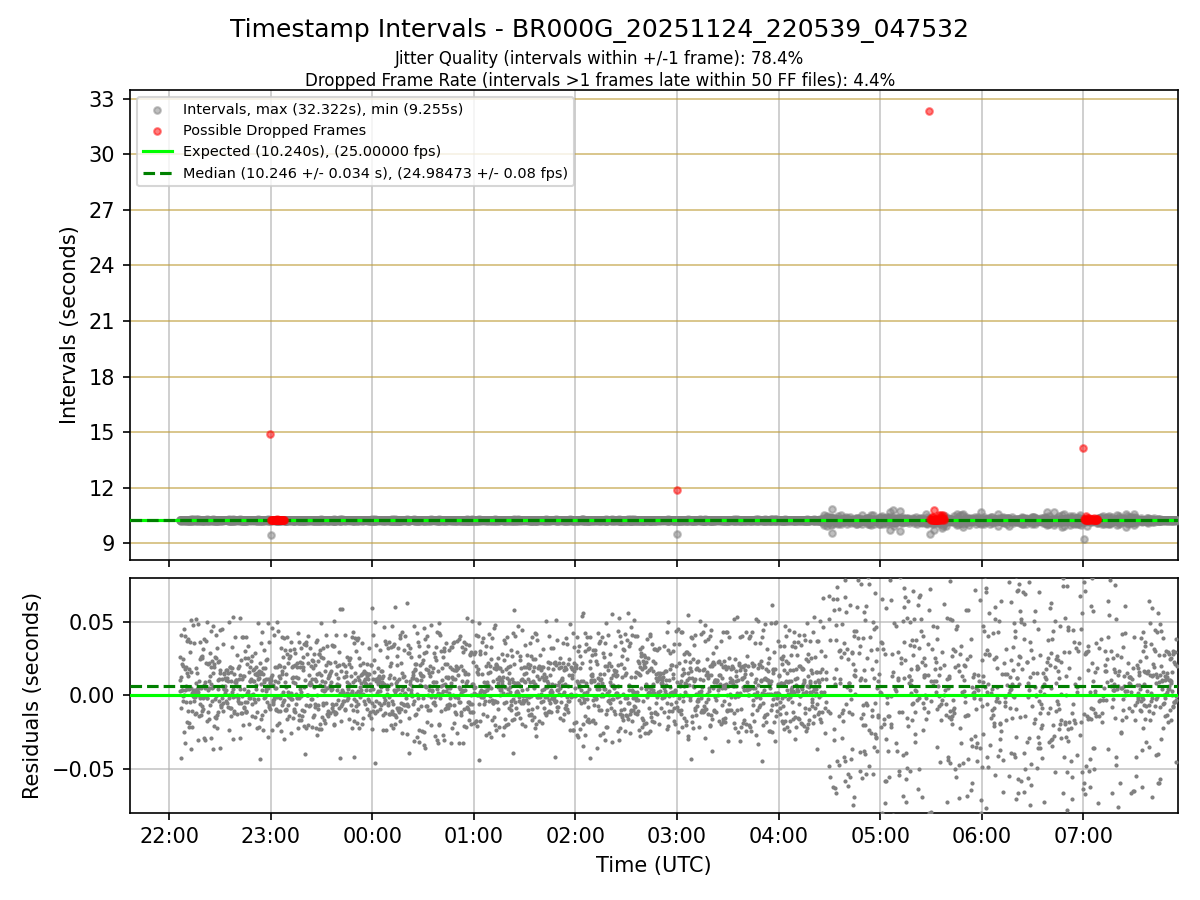1200x900 pixels.
Task: Click the Expected (10.240s) legend entry
Action: point(312,151)
